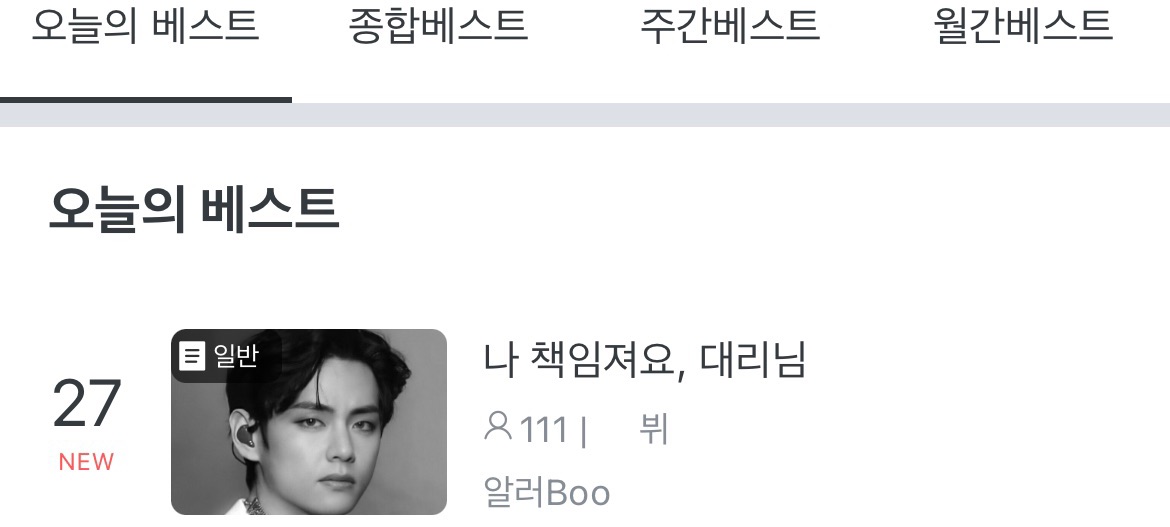Screen dimensions: 1170x527
Task: Click the dark underline beneath active tab
Action: 146,100
